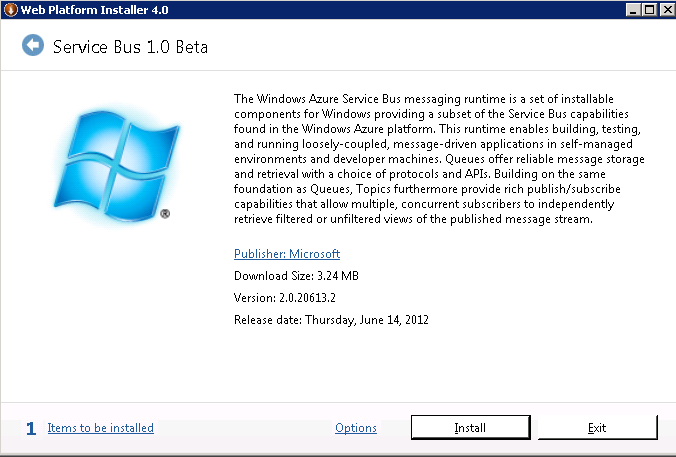Go back using the blue arrow icon
Viewport: 676px width, 457px height.
(x=33, y=45)
